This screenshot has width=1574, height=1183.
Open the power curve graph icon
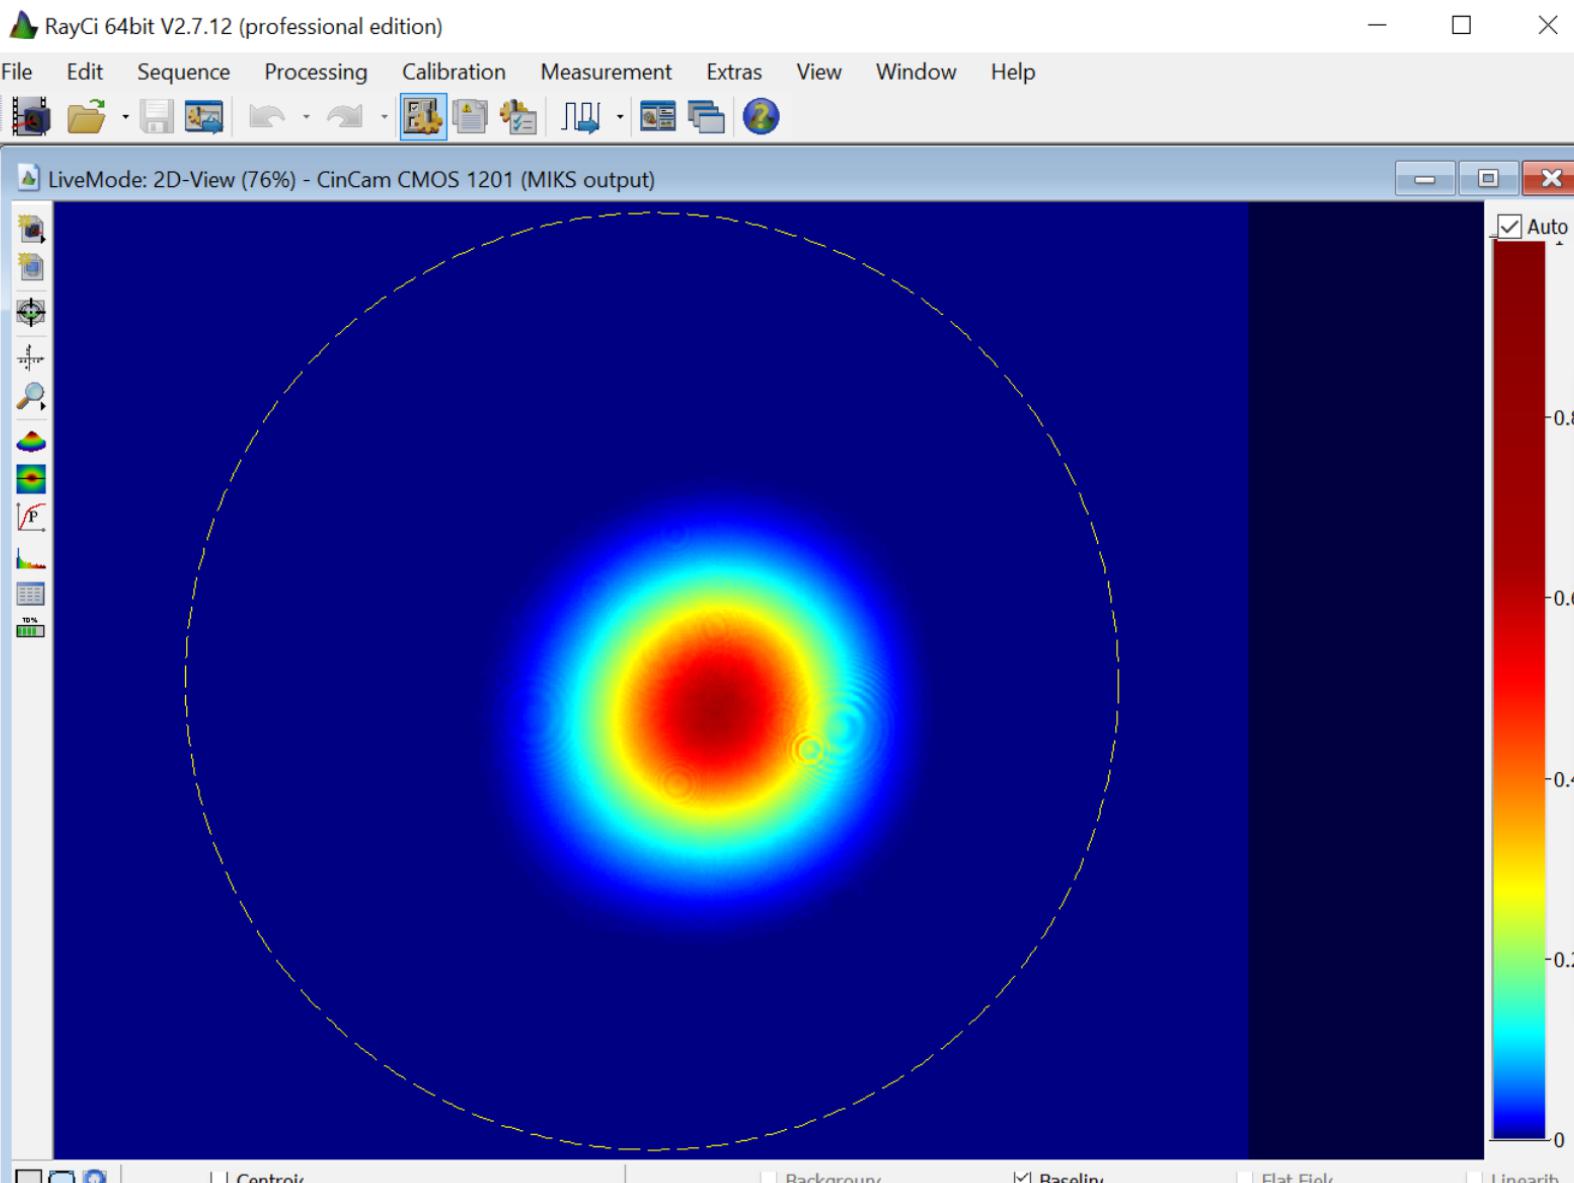31,517
